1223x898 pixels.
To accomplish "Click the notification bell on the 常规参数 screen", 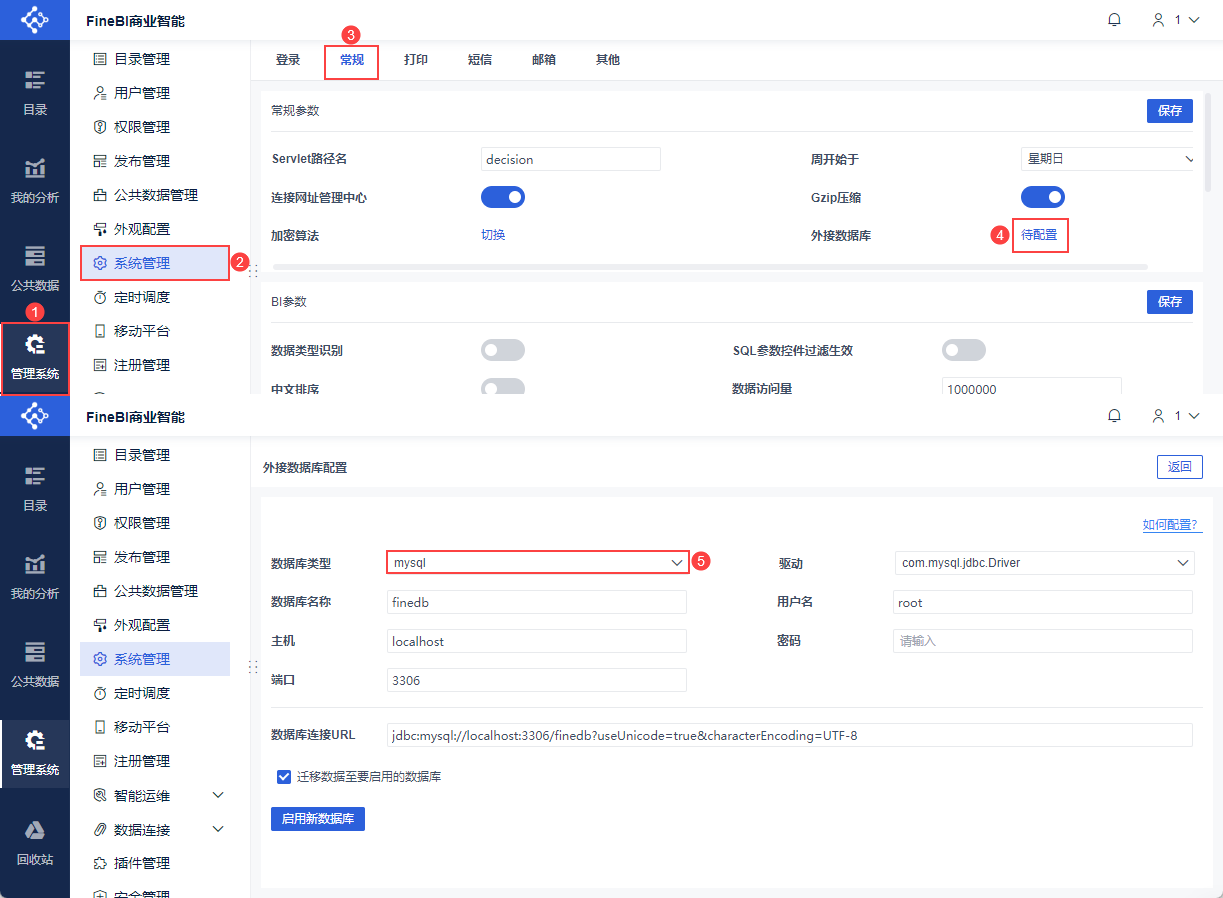I will click(1114, 20).
